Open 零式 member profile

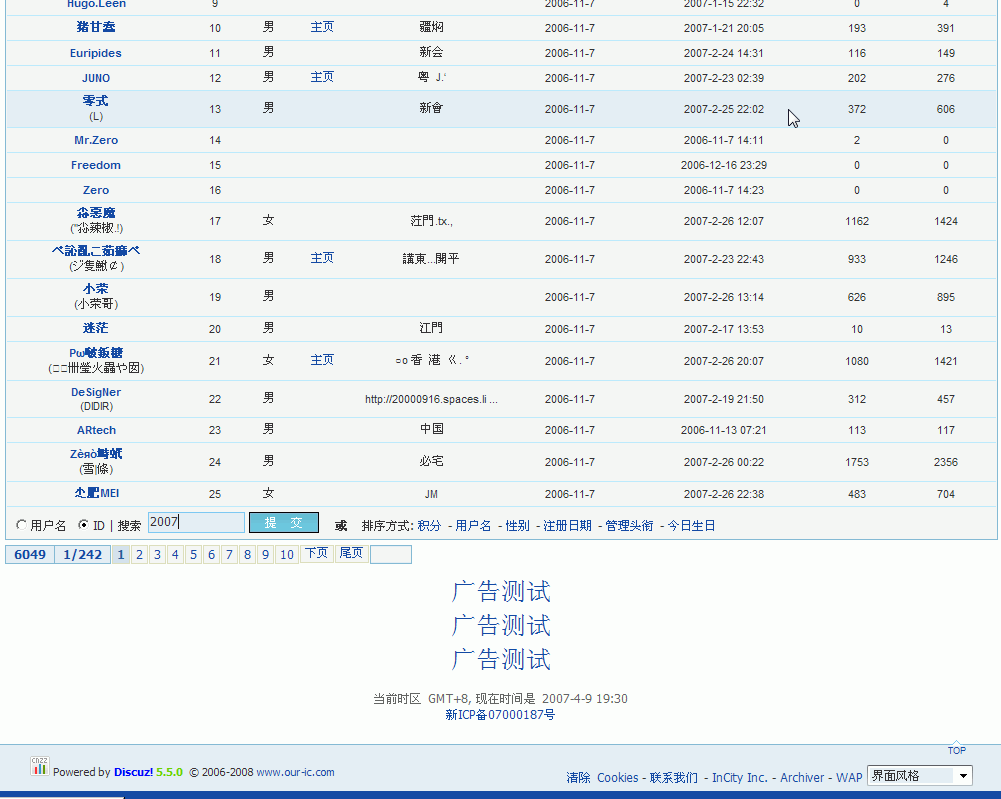click(96, 101)
